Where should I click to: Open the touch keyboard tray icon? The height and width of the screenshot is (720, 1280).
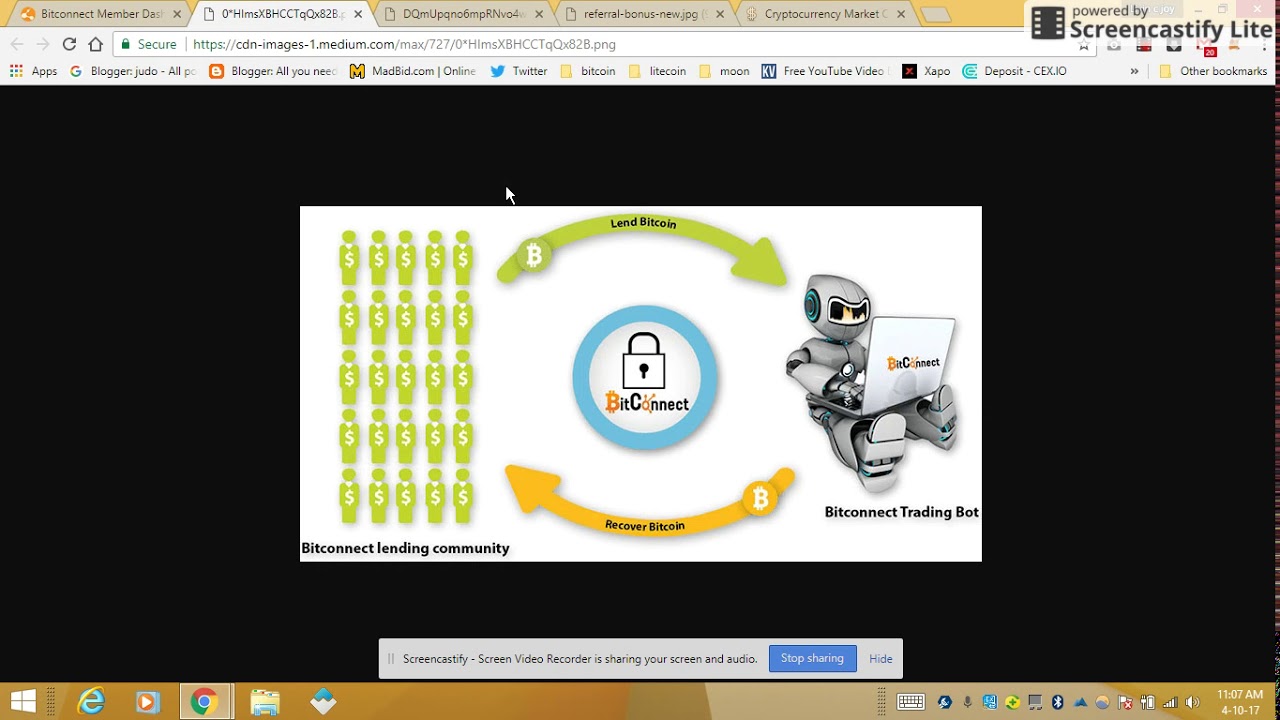point(911,702)
